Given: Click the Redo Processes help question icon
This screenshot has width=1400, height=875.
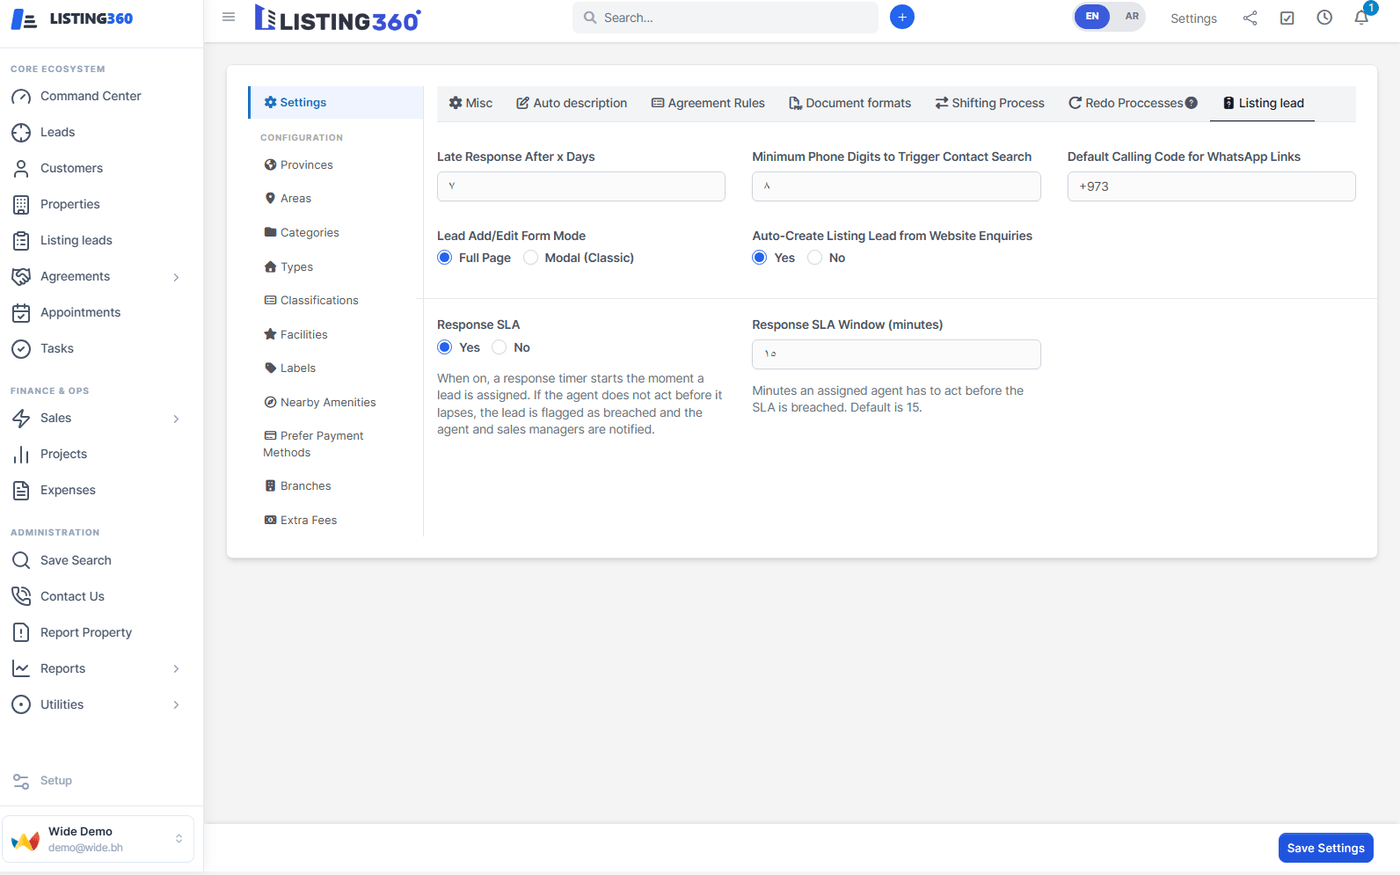Looking at the screenshot, I should (1191, 103).
